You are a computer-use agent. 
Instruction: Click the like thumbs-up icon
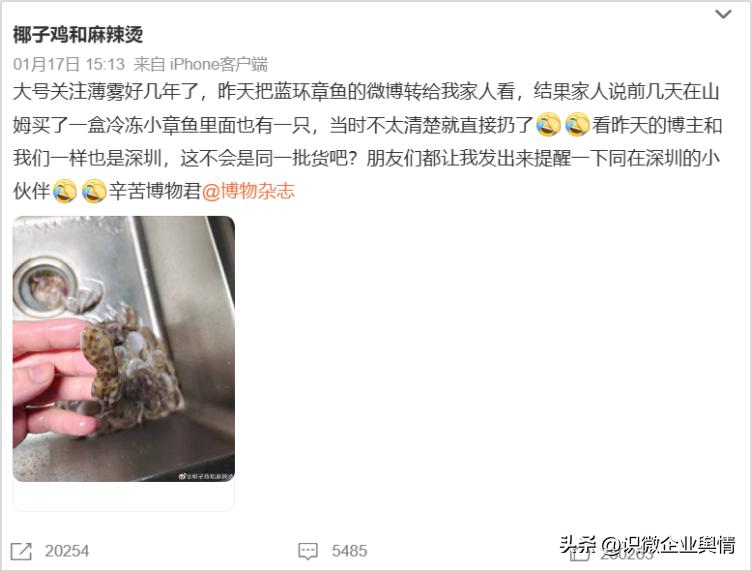[579, 555]
